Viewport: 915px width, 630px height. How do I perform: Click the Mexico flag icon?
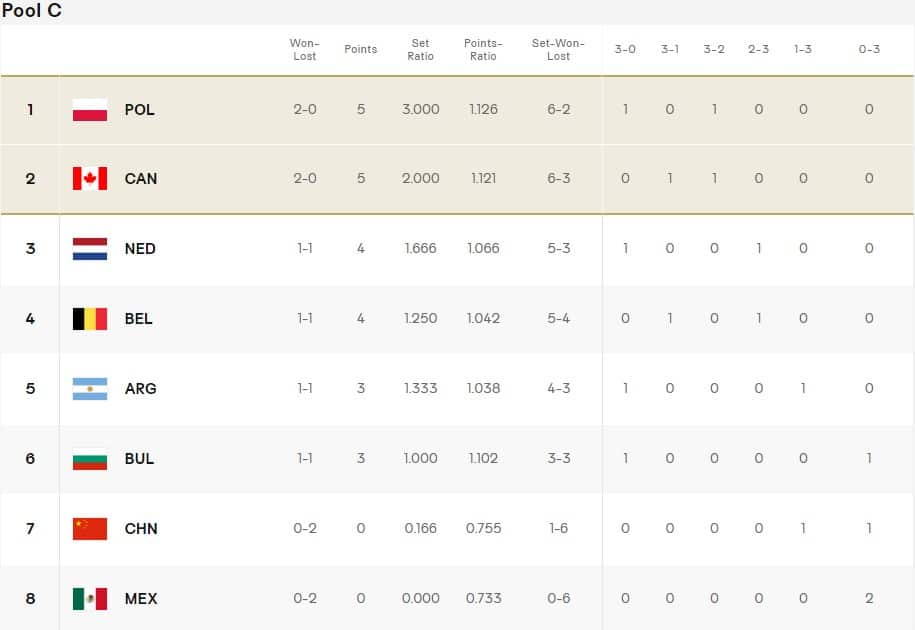pos(90,599)
